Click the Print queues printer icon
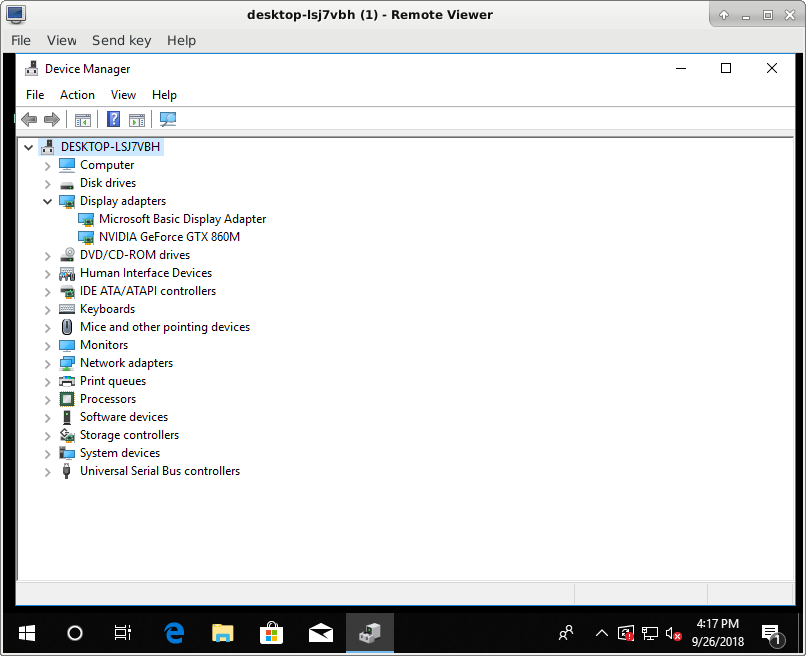The height and width of the screenshot is (656, 806). click(67, 381)
